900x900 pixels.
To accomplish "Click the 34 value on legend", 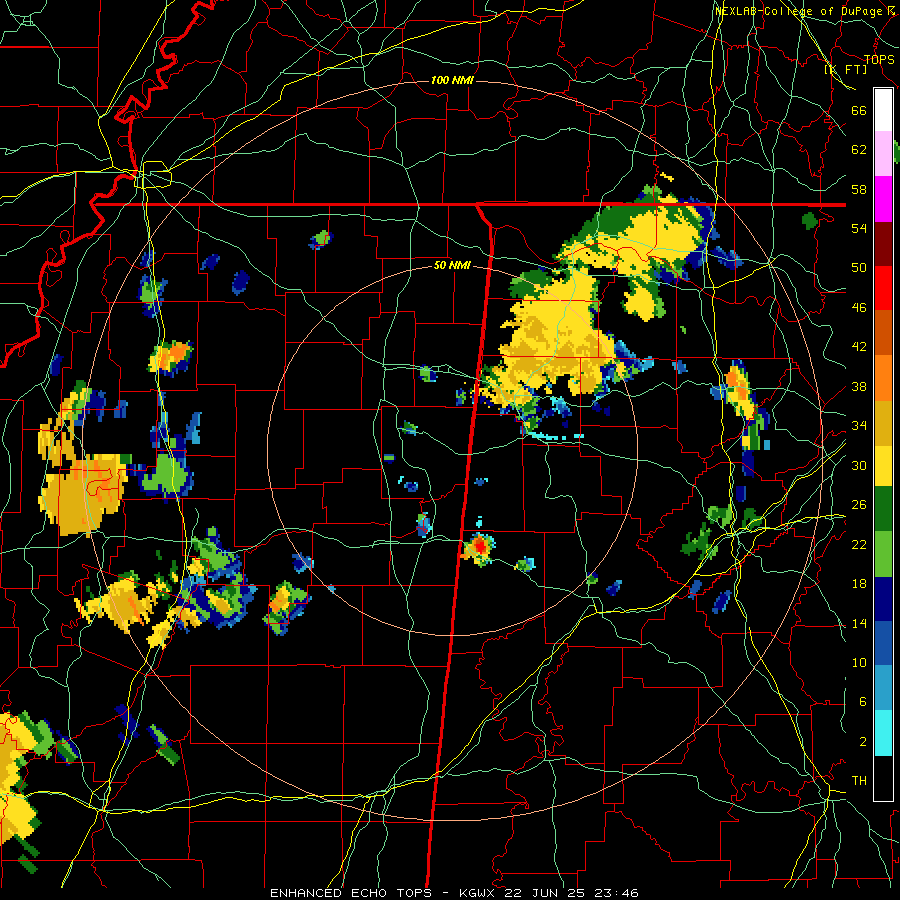I will coord(859,426).
